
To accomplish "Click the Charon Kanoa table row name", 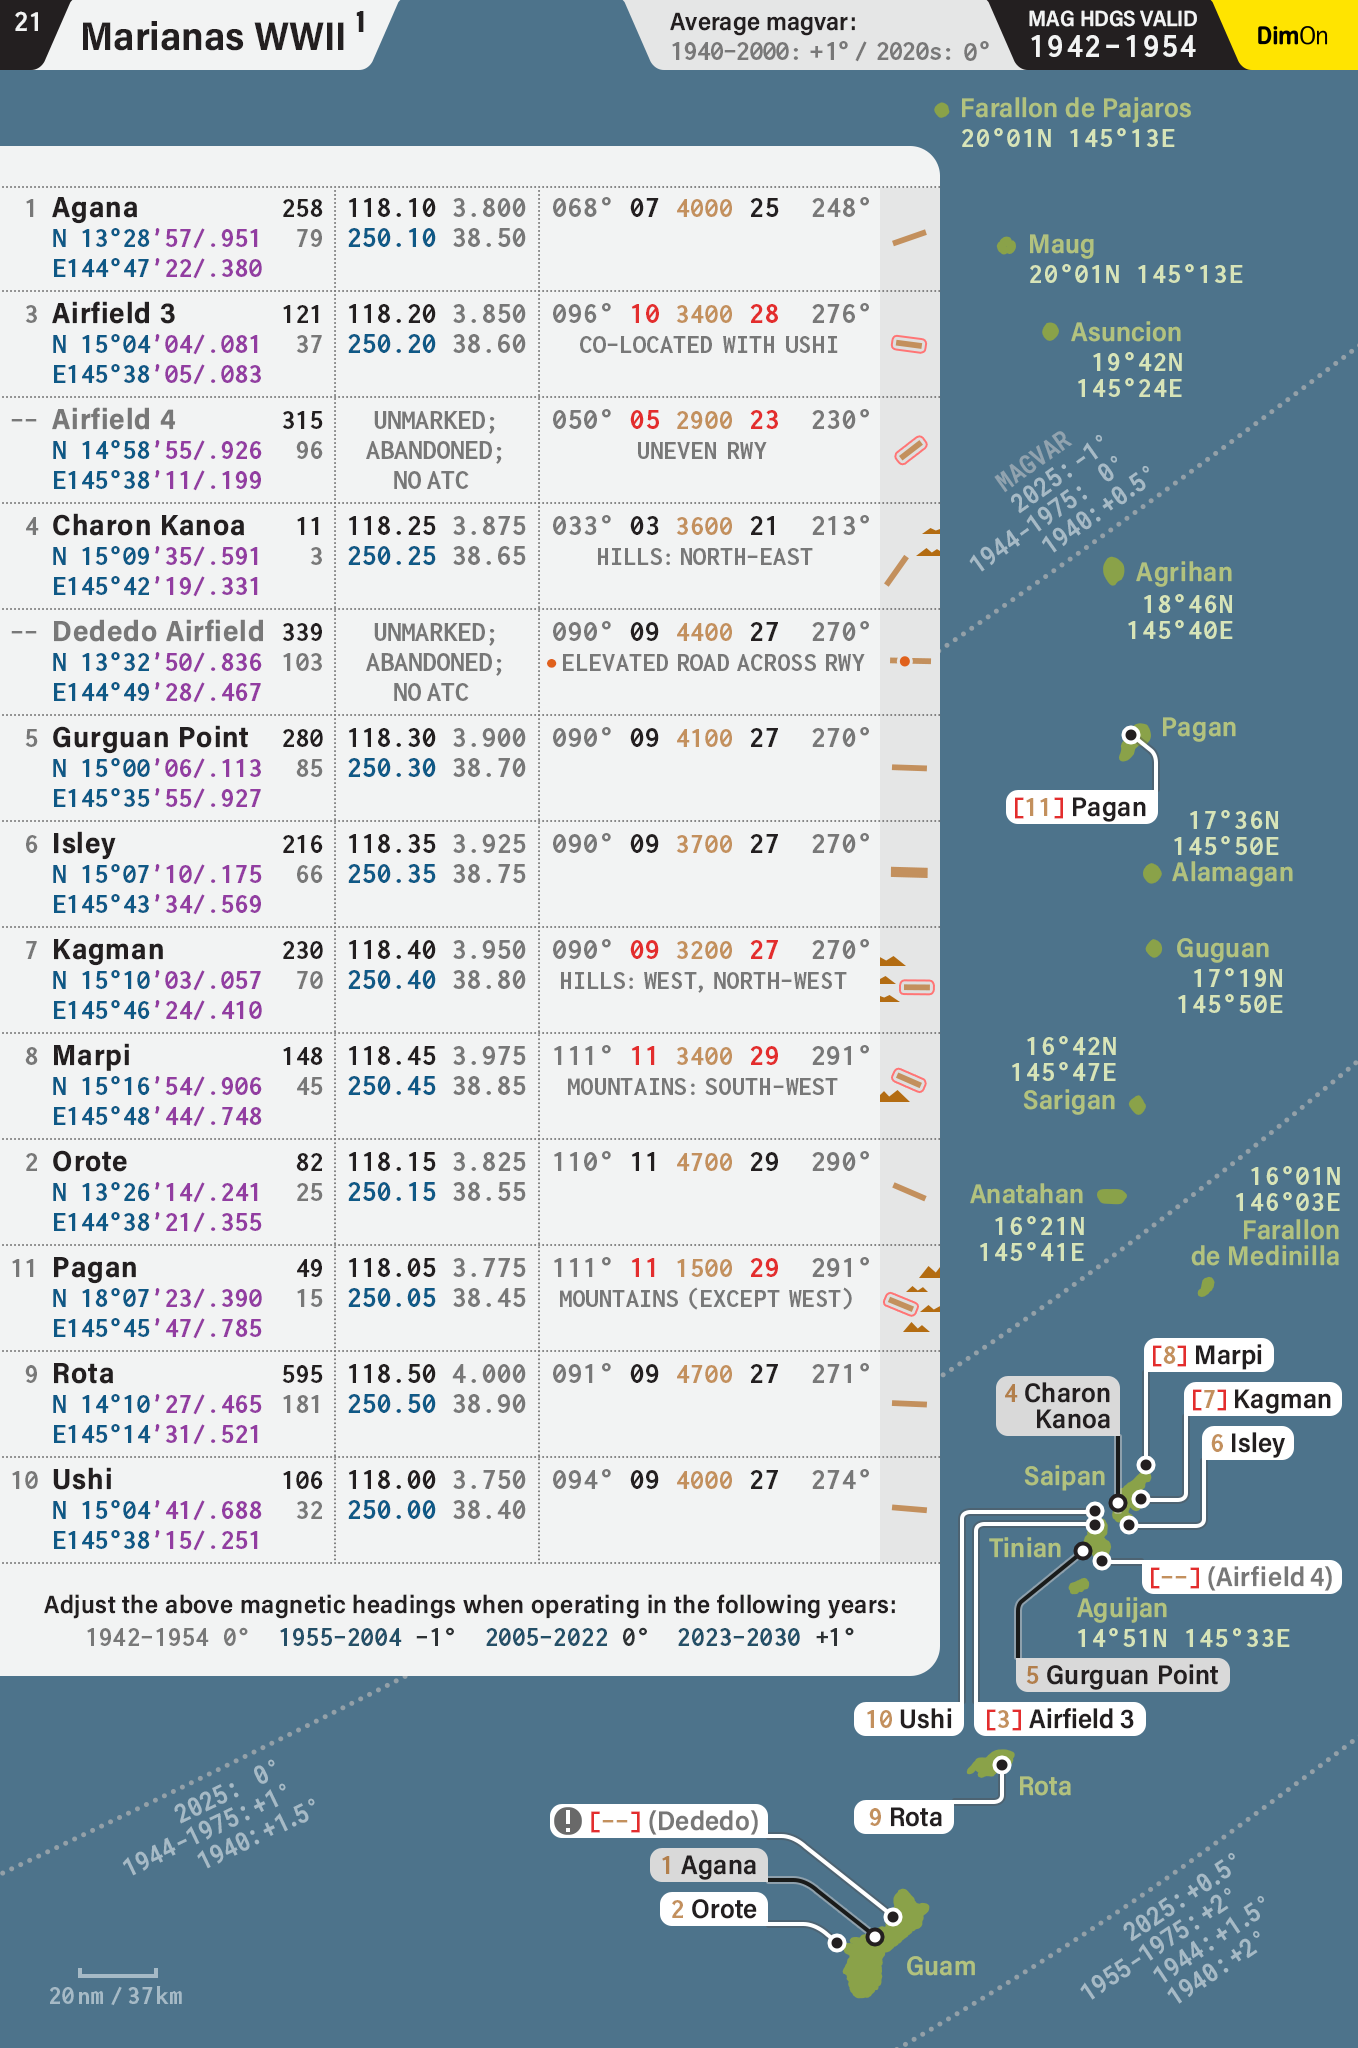I will point(148,526).
